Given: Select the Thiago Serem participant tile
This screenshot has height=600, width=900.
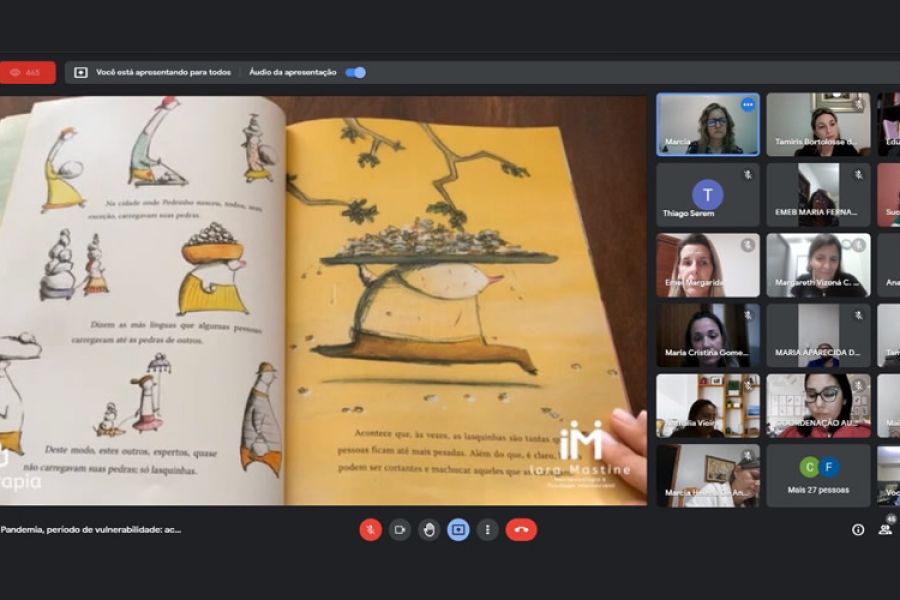Looking at the screenshot, I should point(707,195).
